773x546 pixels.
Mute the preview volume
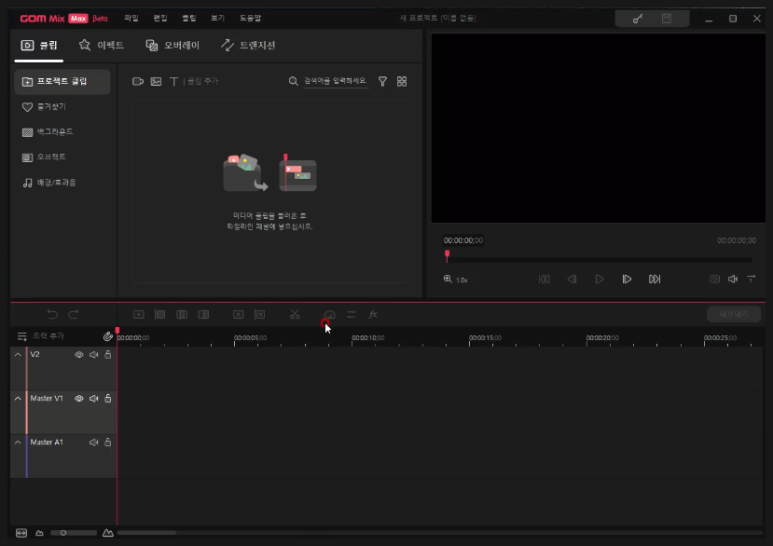(x=733, y=279)
